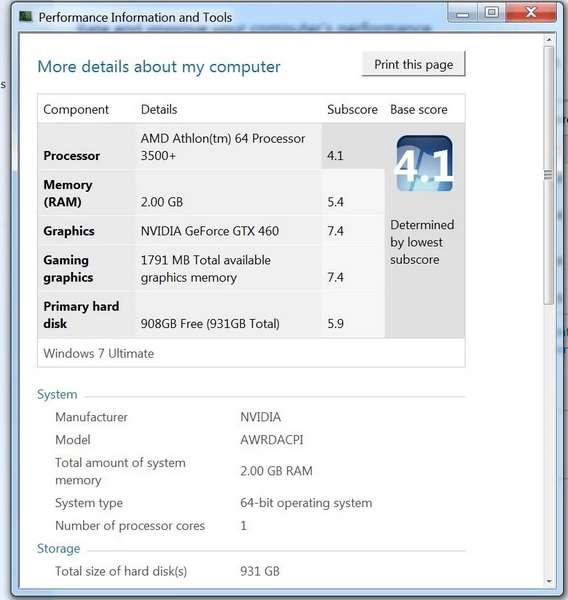Select the Component column header
This screenshot has height=600, width=568.
(x=76, y=109)
